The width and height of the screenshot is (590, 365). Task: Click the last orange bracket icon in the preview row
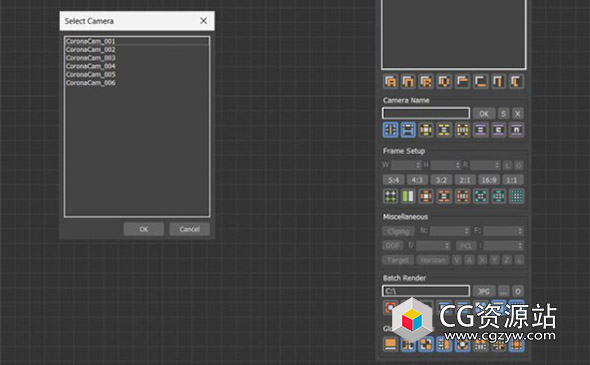tap(517, 81)
